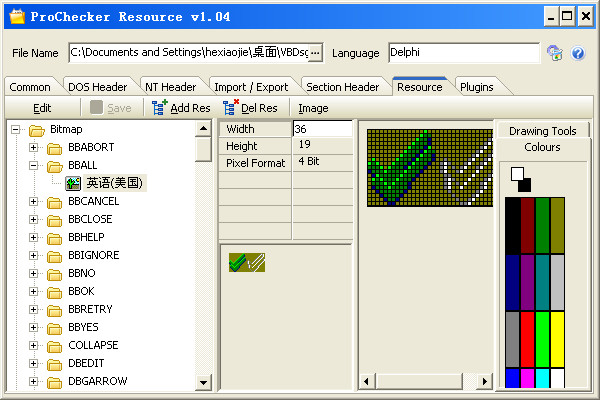This screenshot has width=600, height=400.
Task: Select the 英语(美国) bitmap resource item
Action: click(115, 183)
